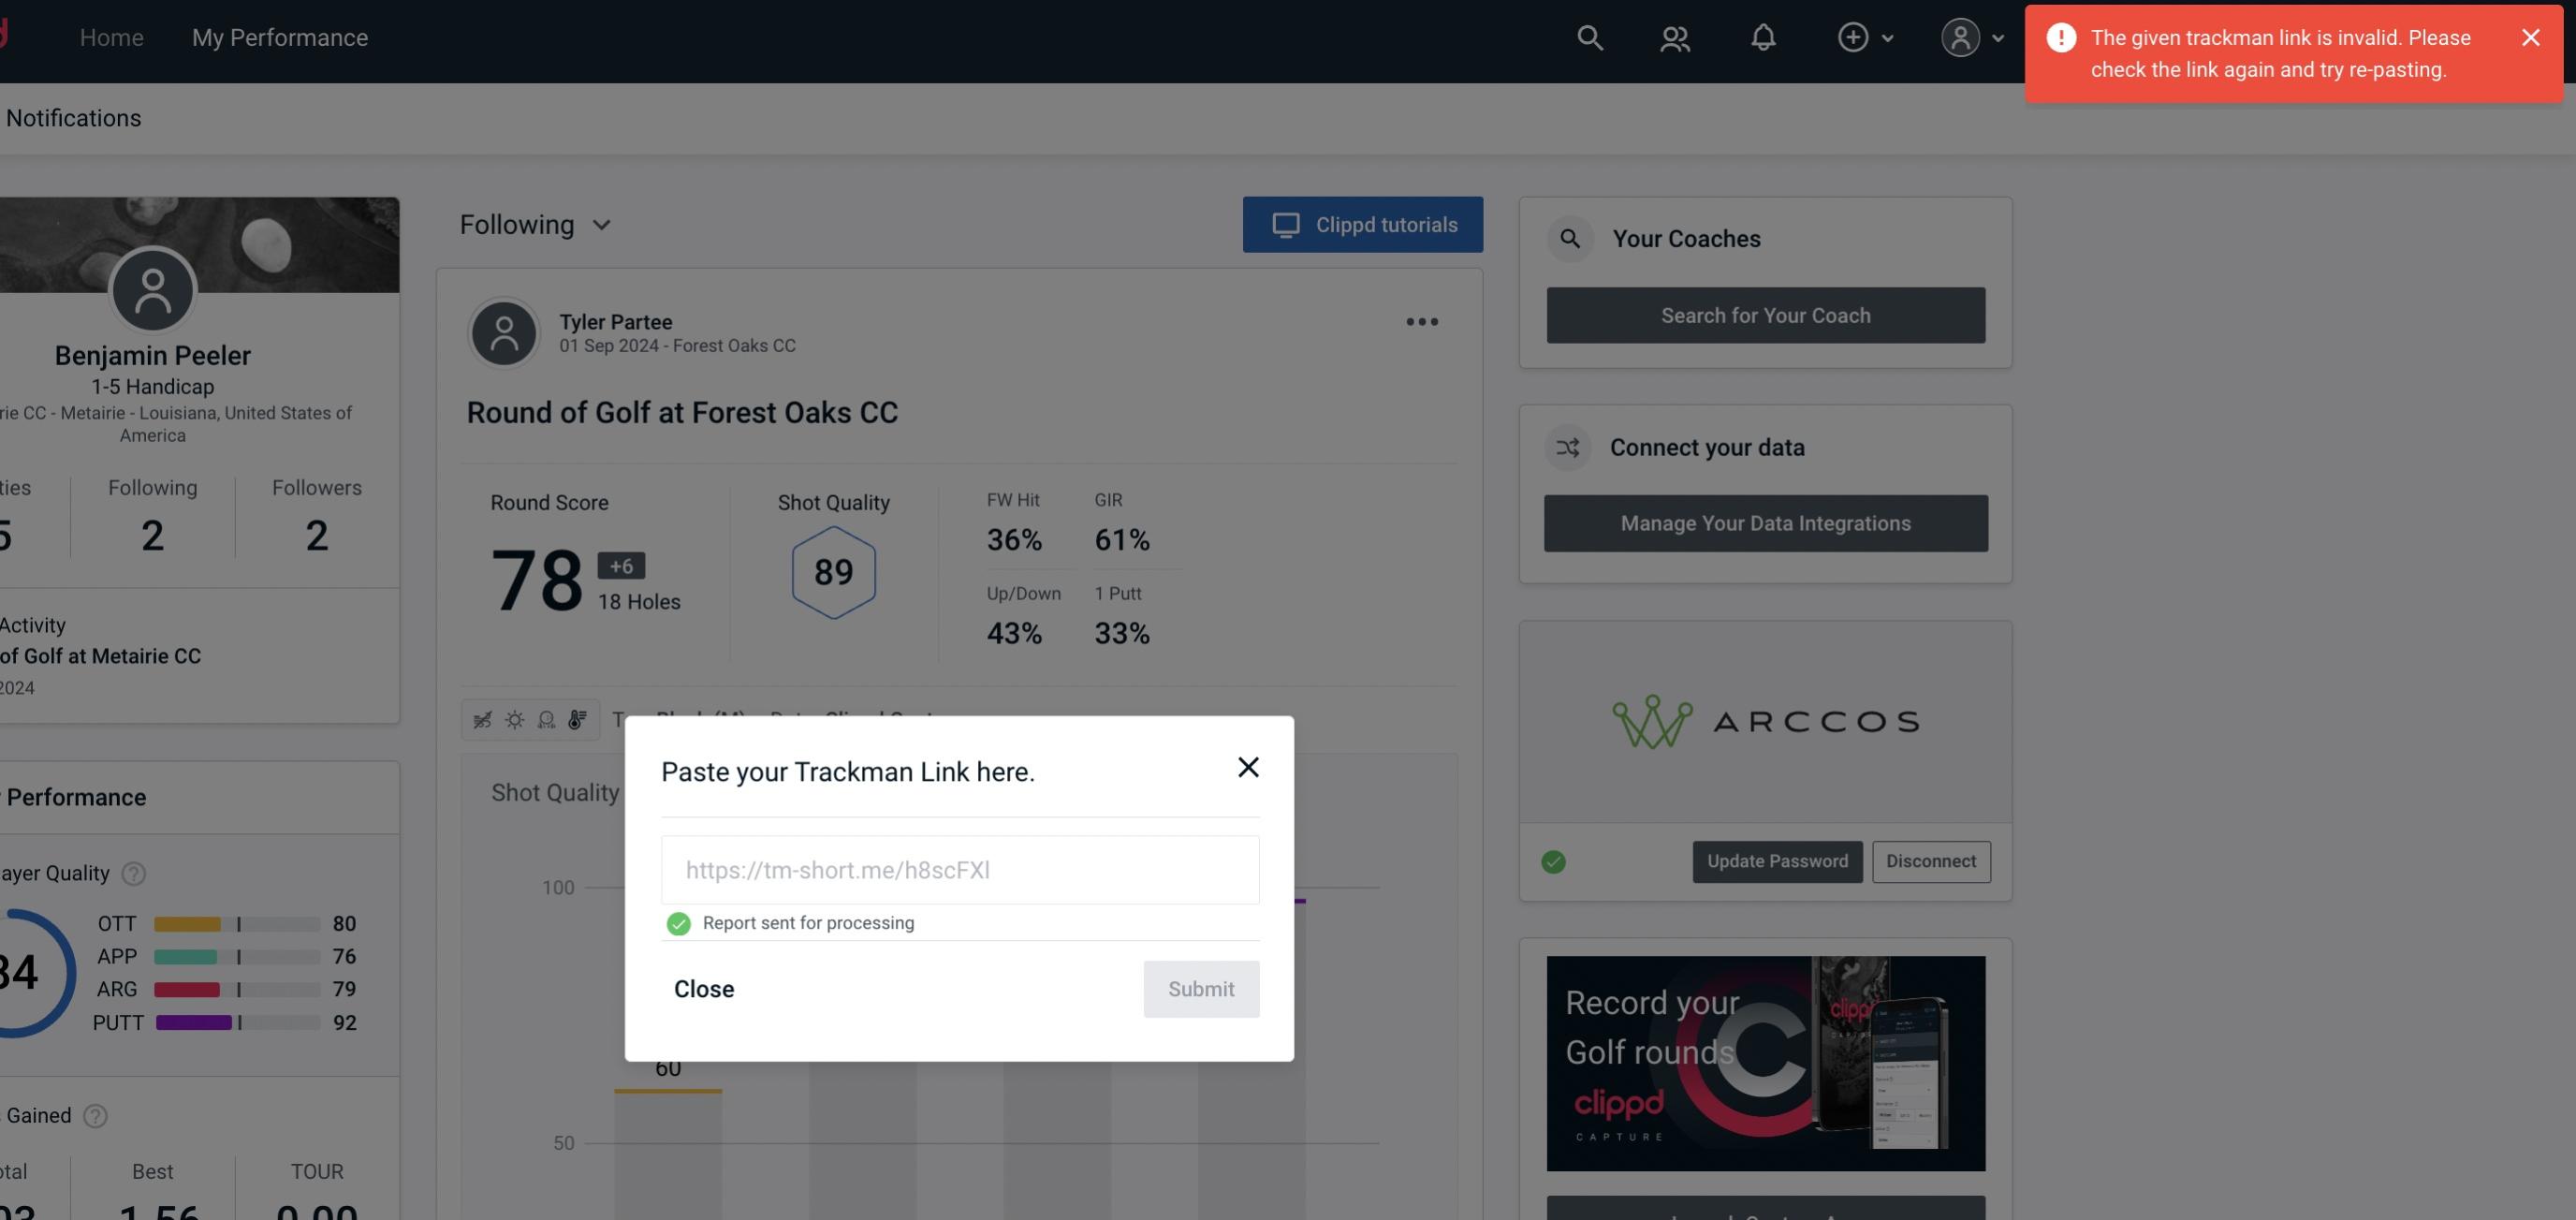Viewport: 2576px width, 1220px height.
Task: Click the Shot Quality hexagon icon
Action: (x=833, y=570)
